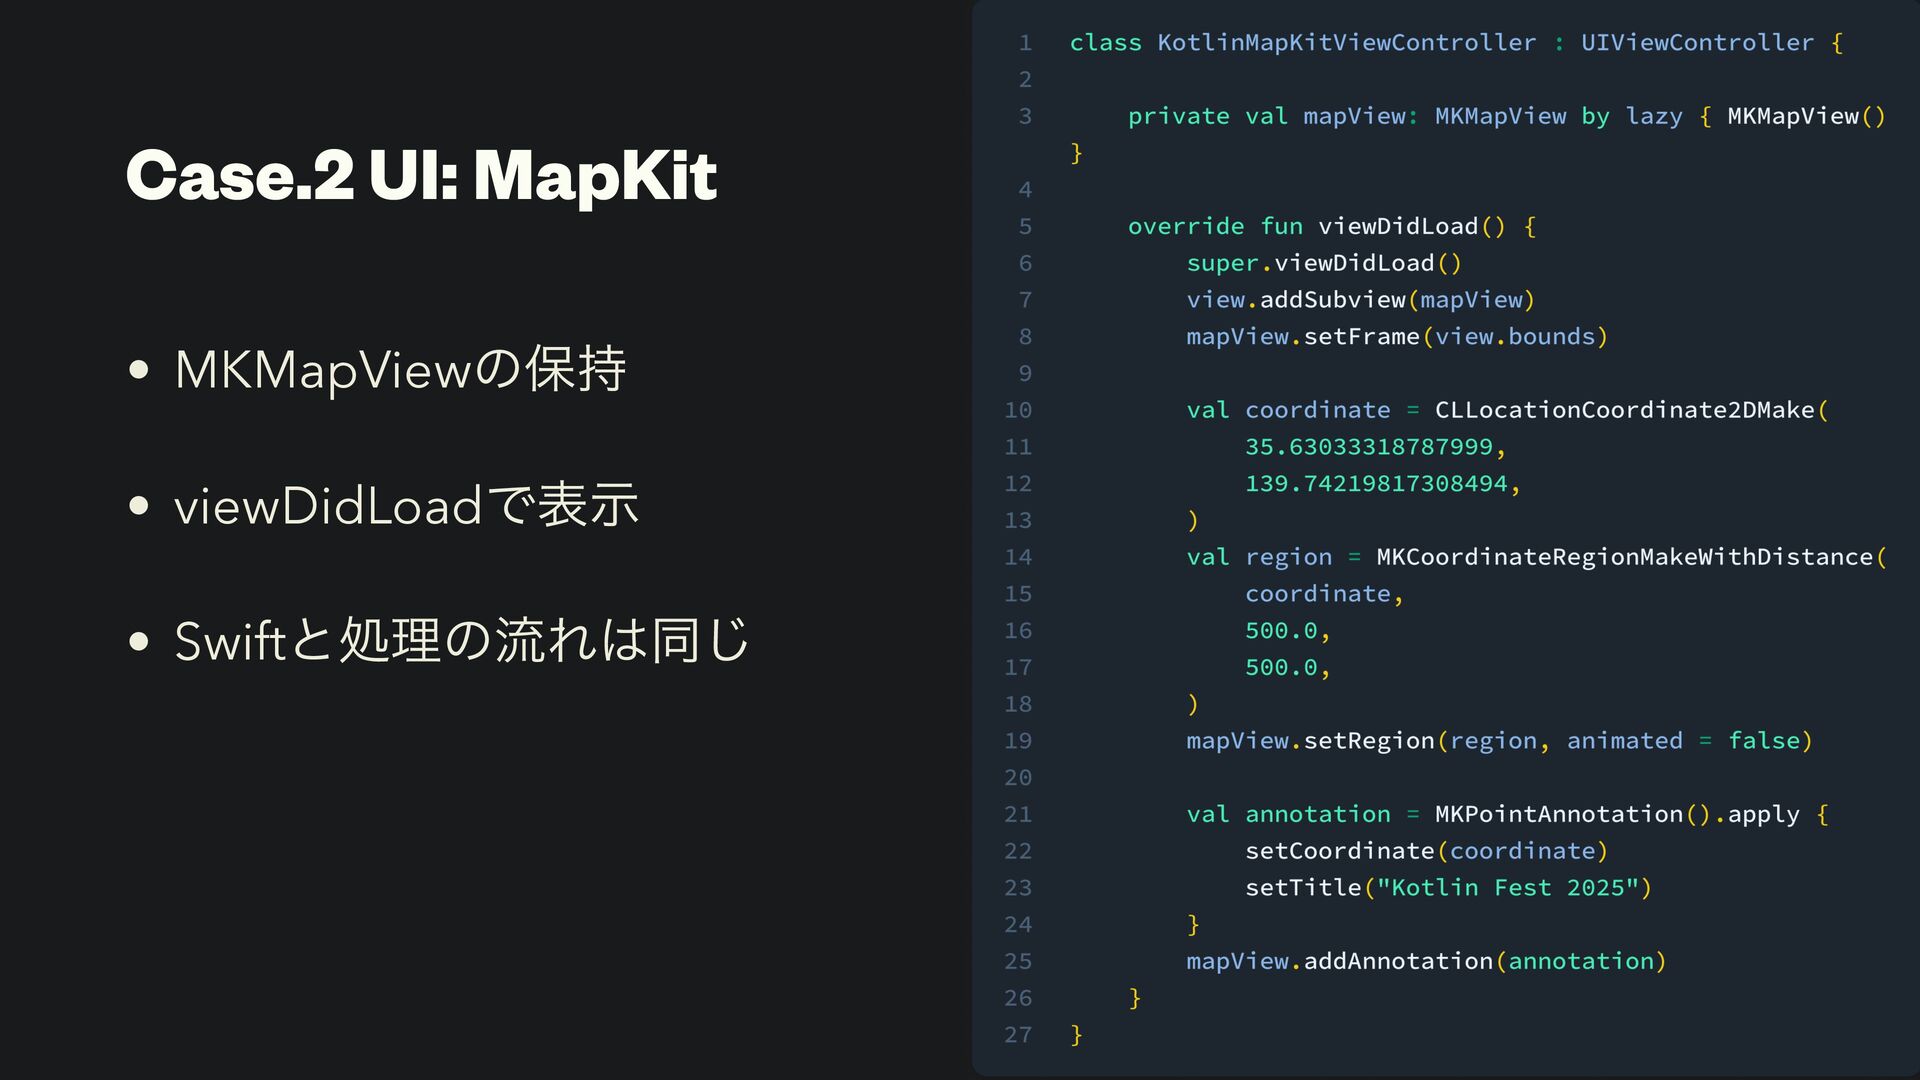Click the slide title Case.2 UI: MapKit
Image resolution: width=1920 pixels, height=1080 pixels.
tap(421, 176)
